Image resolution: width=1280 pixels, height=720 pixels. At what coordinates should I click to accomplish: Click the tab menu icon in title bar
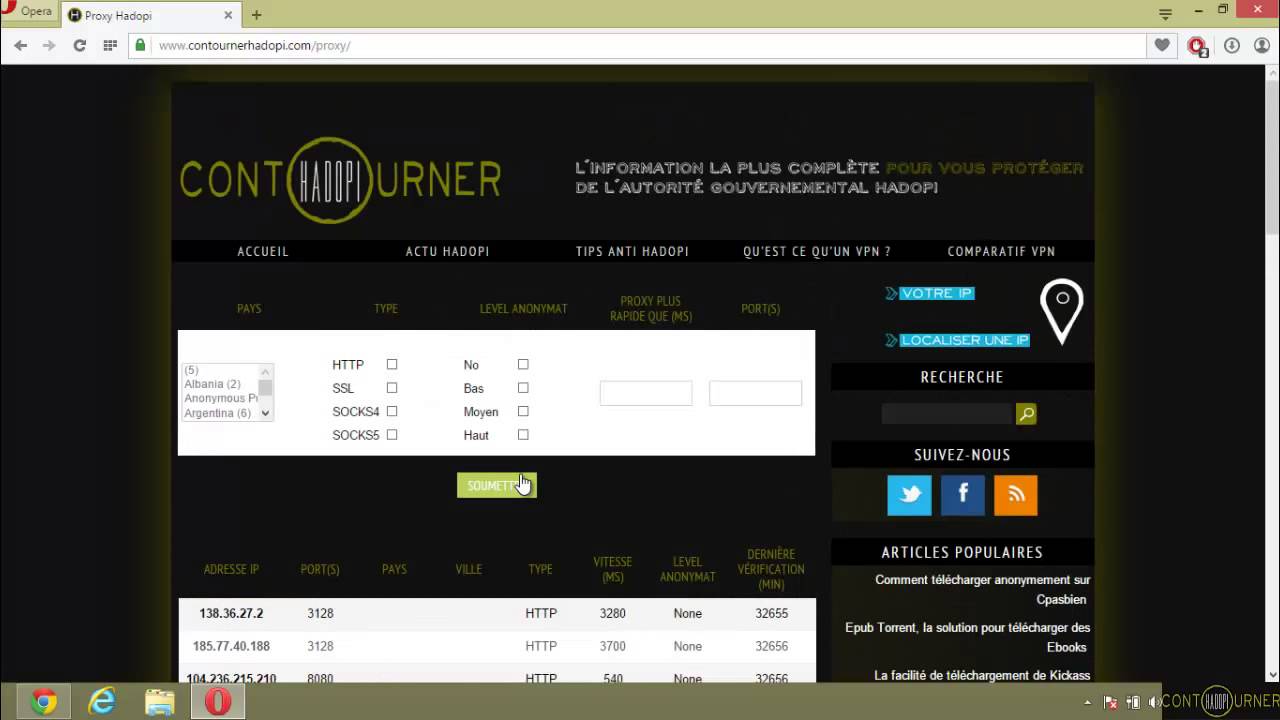pyautogui.click(x=1165, y=14)
